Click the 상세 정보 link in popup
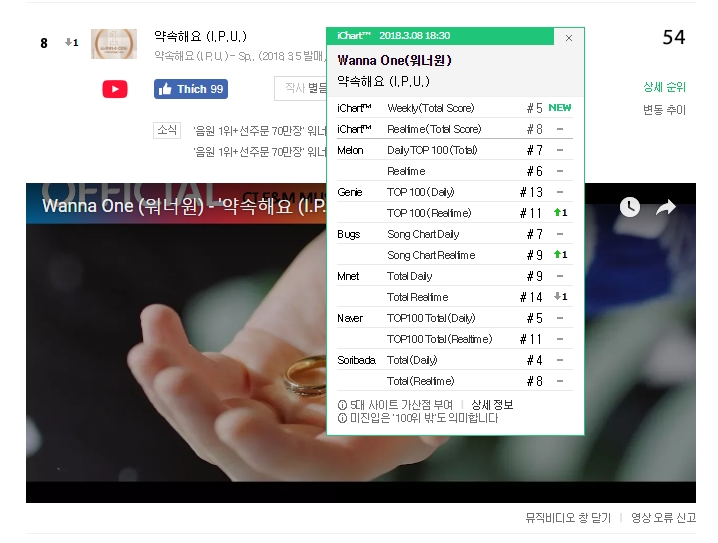This screenshot has width=718, height=543. click(x=492, y=405)
